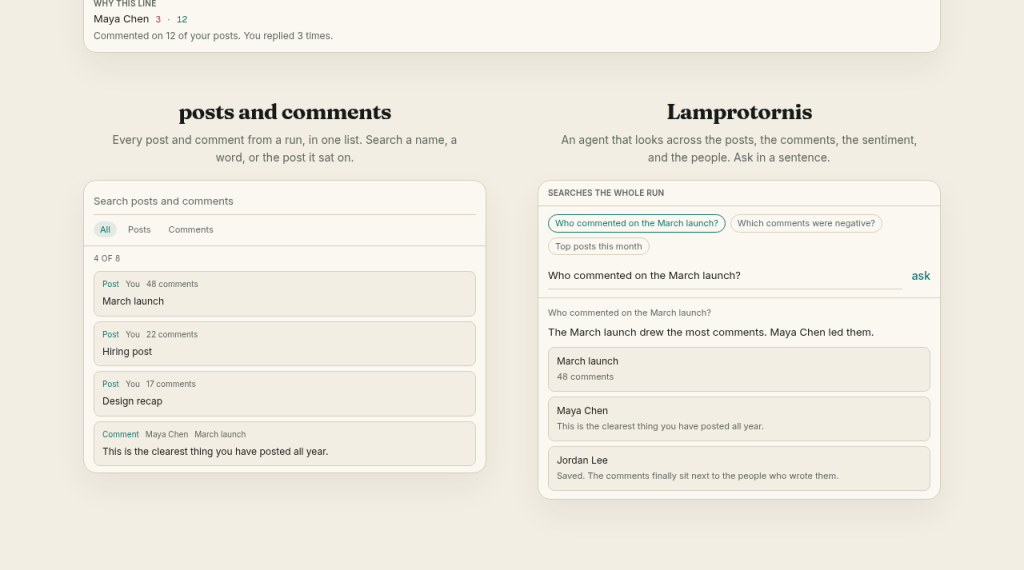Choose 'Who commented on the March launch?' suggestion
Image resolution: width=1024 pixels, height=570 pixels.
pyautogui.click(x=637, y=223)
